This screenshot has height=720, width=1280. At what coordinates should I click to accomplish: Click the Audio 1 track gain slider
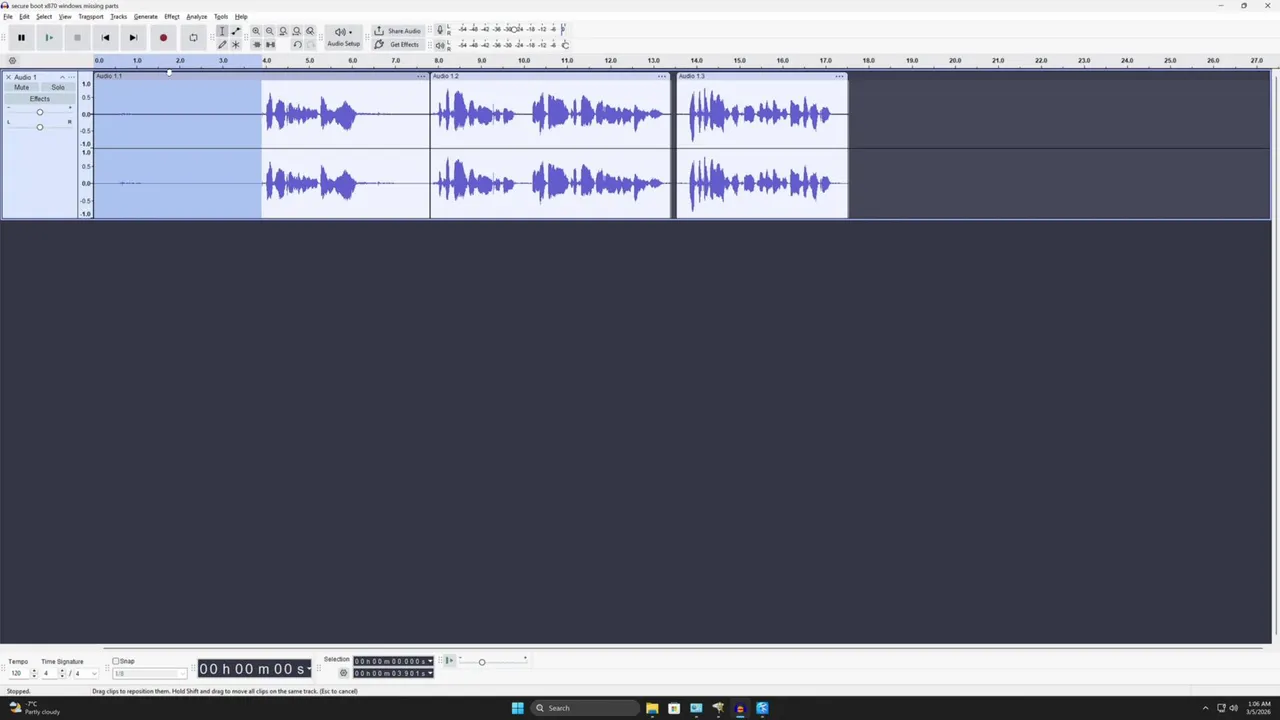tap(40, 112)
